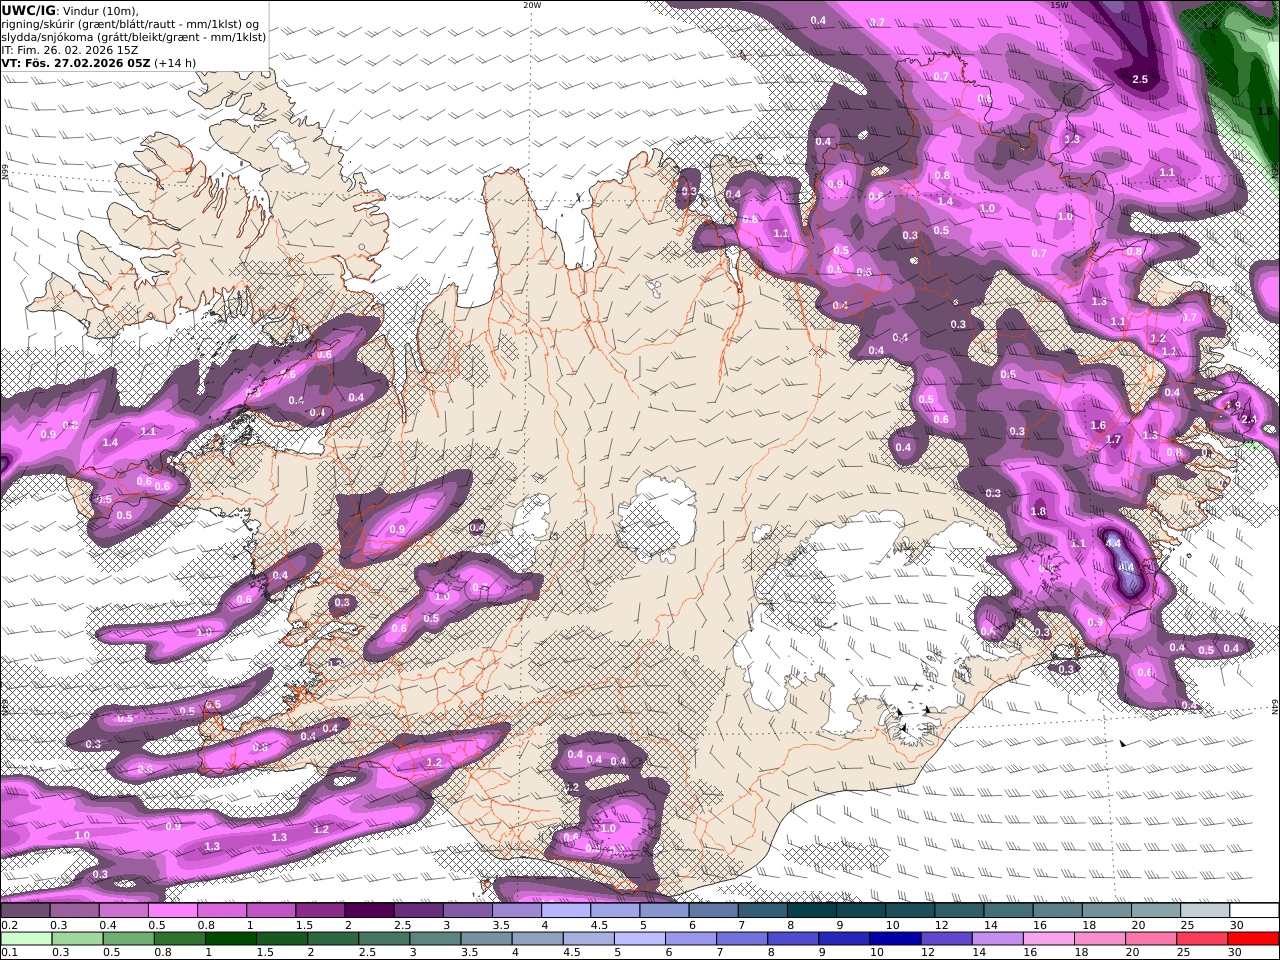Pick the dark teal snow swatch between 8 and 9
This screenshot has height=960, width=1280.
(812, 910)
